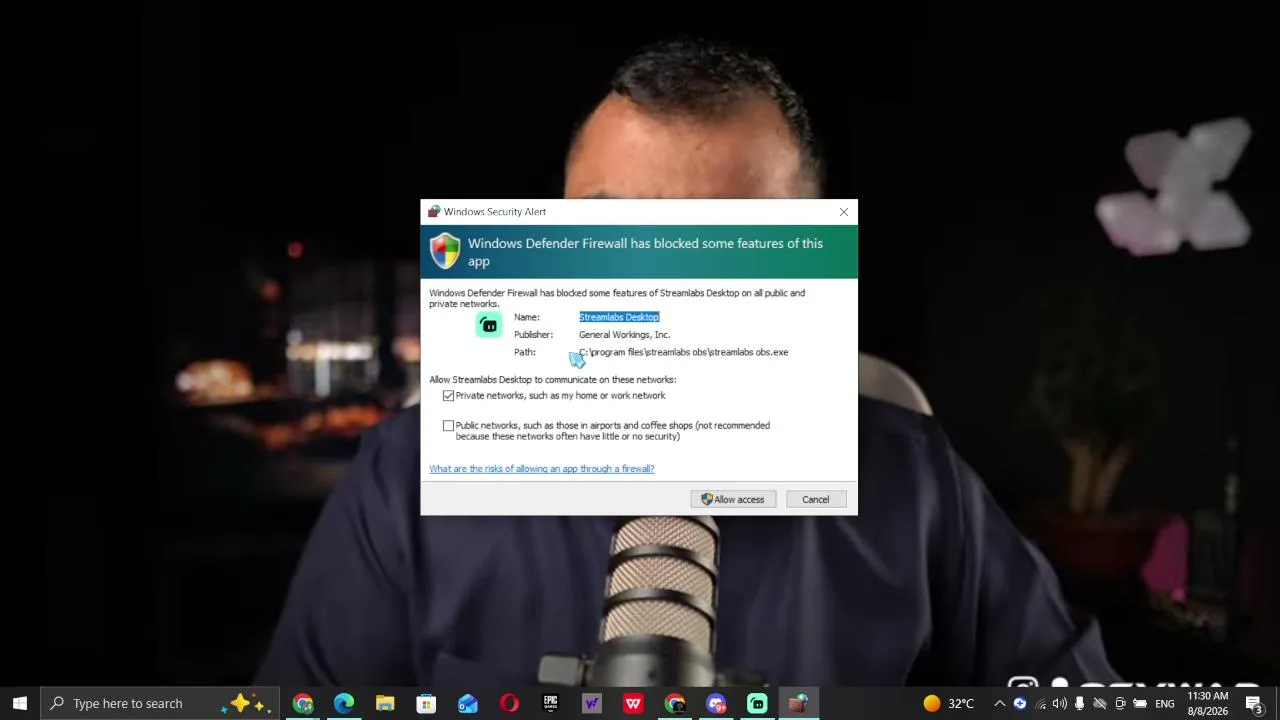
Task: Switch input language via ENG indicator
Action: [x=1165, y=703]
